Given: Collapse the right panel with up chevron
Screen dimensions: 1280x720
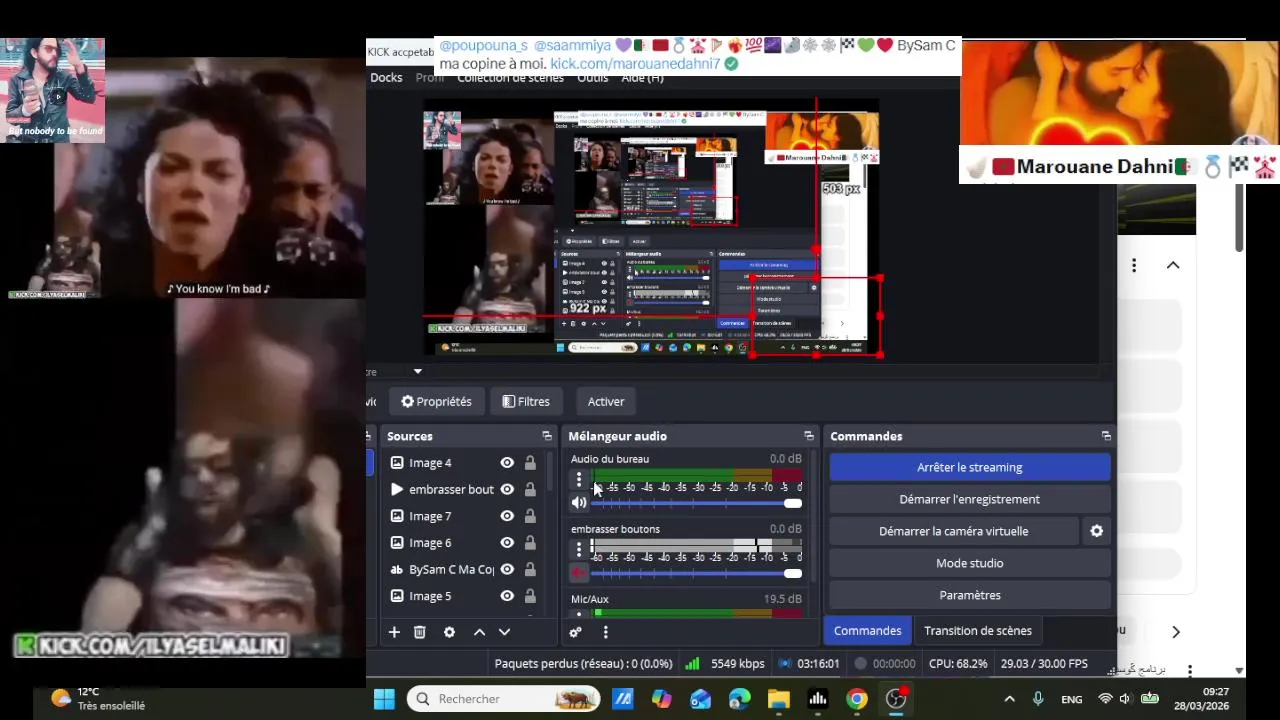Looking at the screenshot, I should (1173, 265).
